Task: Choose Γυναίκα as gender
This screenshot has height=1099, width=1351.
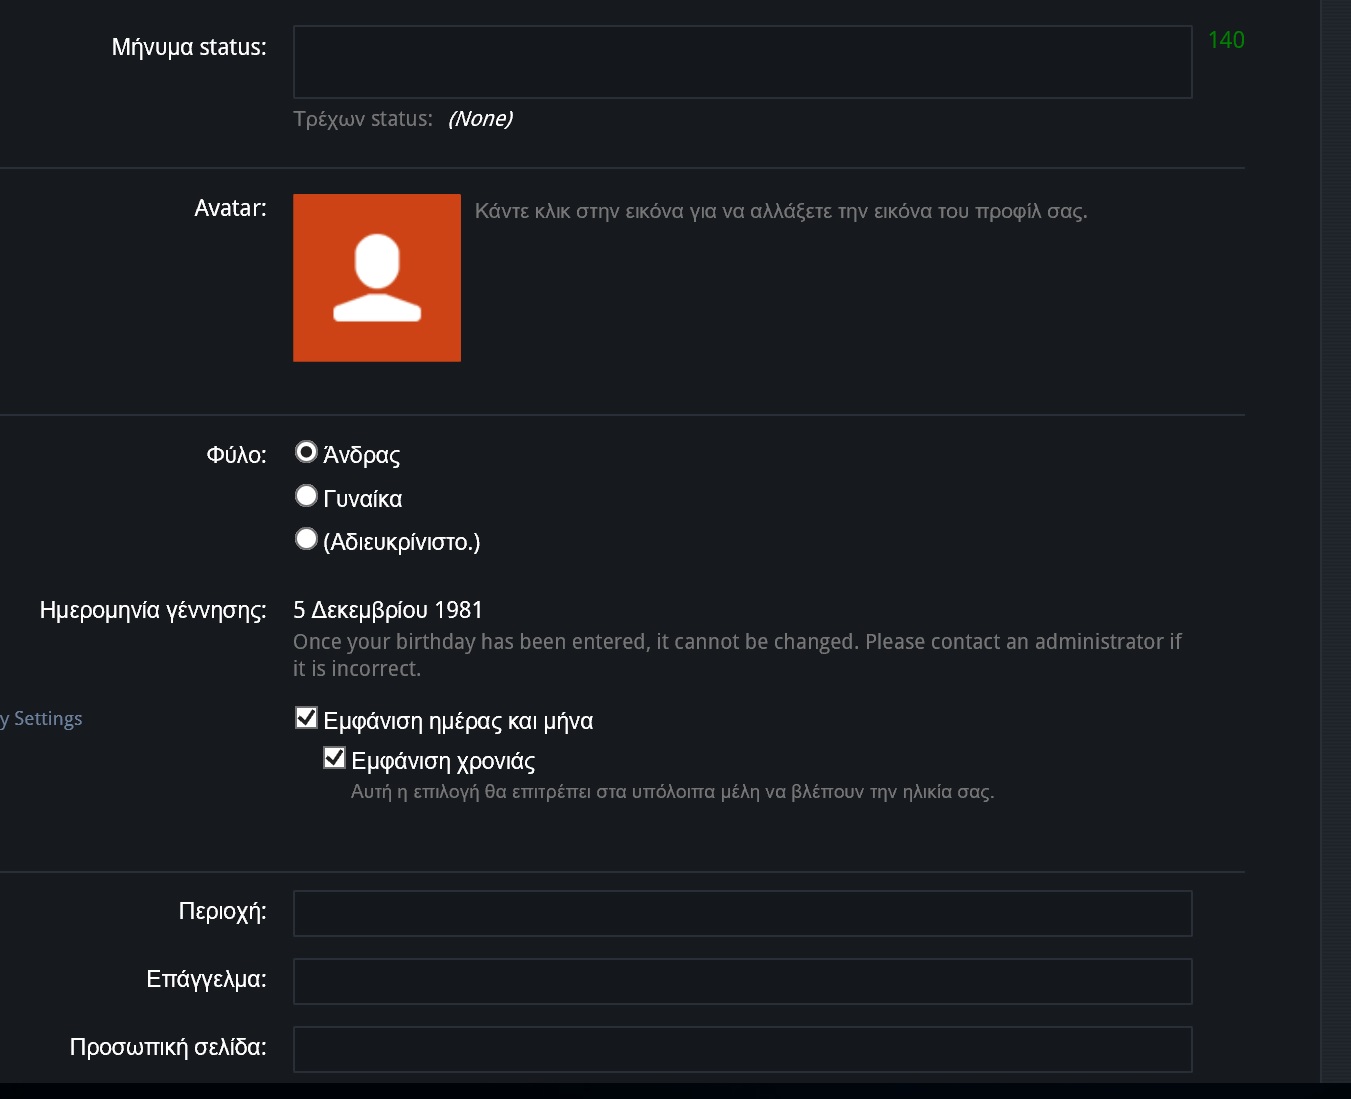Action: [306, 496]
